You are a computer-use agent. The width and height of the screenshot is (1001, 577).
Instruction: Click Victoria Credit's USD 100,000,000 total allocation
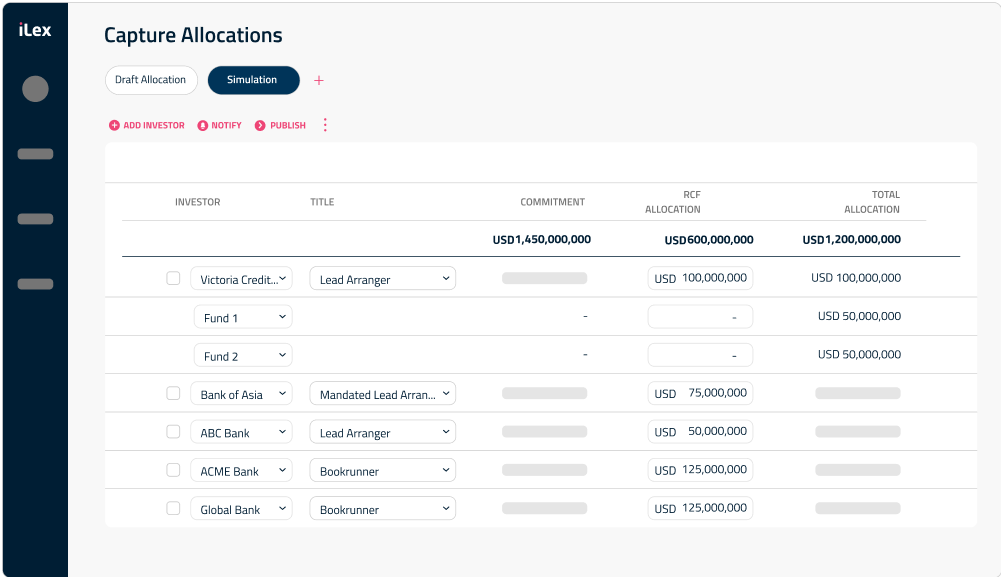pos(856,278)
